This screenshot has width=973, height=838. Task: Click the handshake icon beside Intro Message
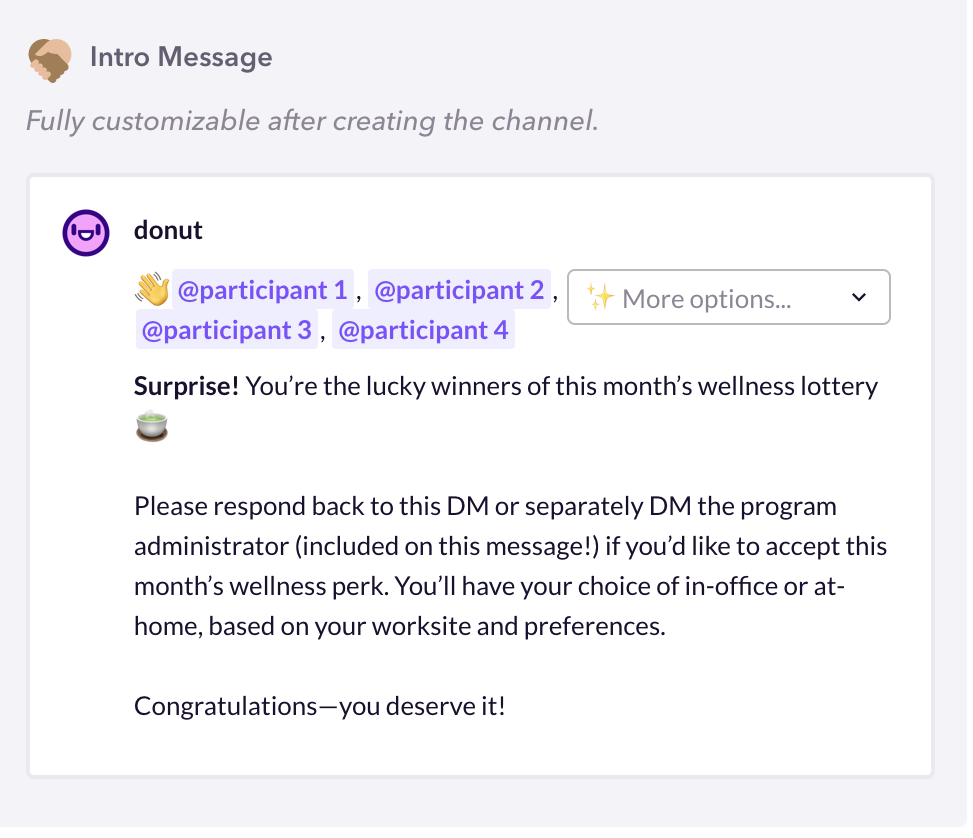tap(49, 59)
